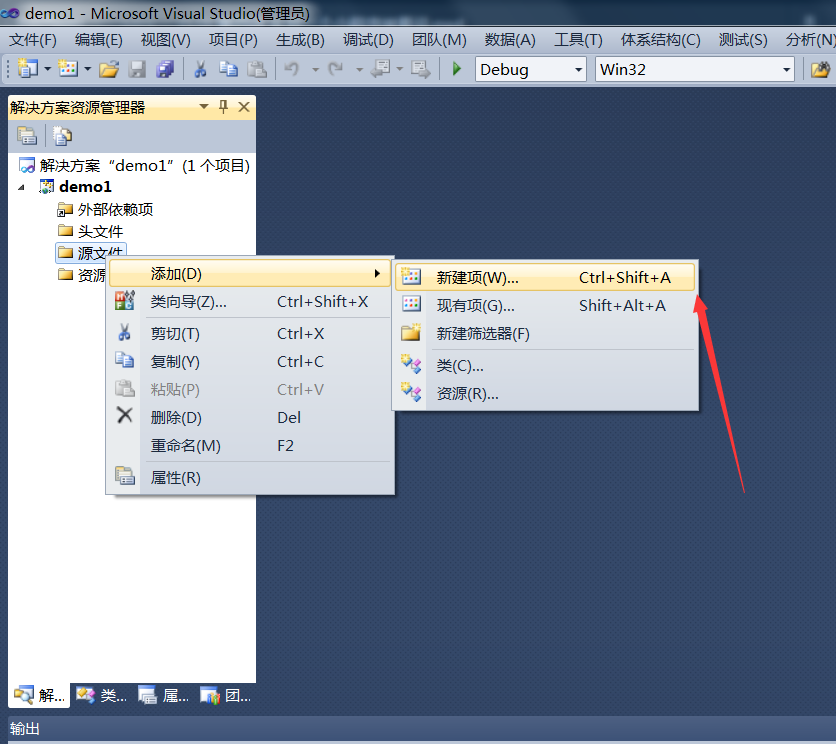836x744 pixels.
Task: Open the 项目(P) menu
Action: 233,40
